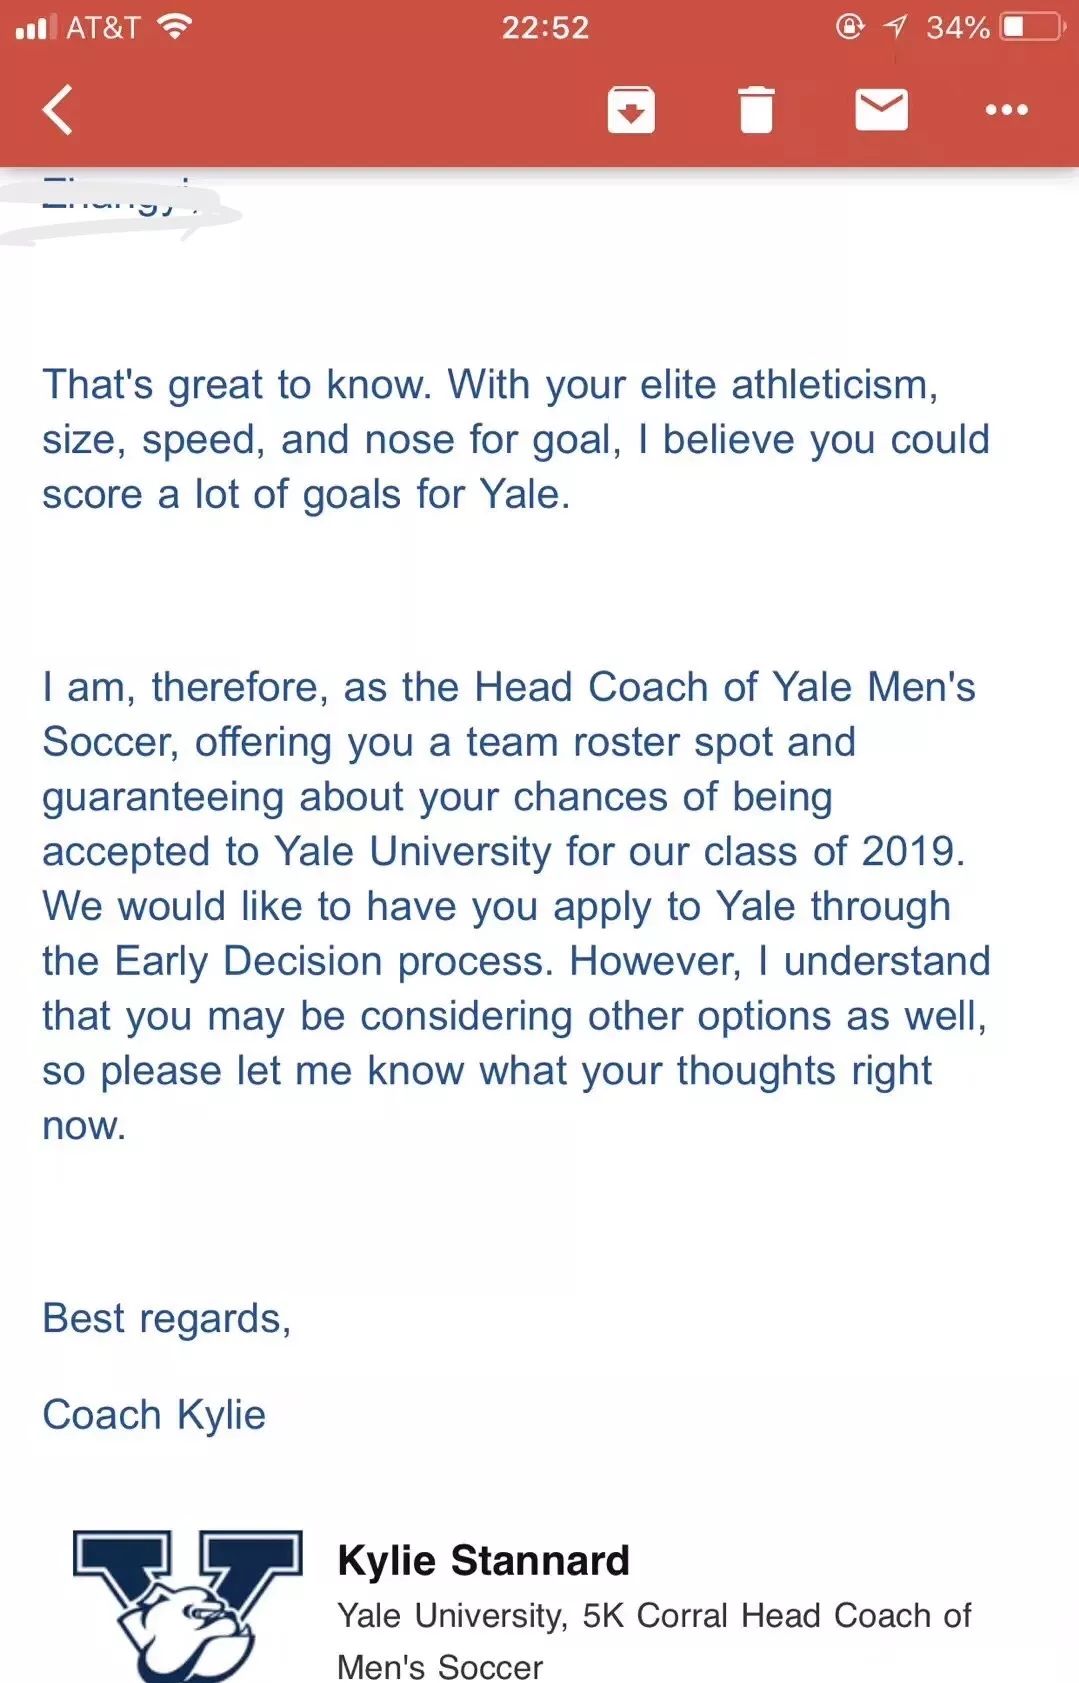Open the three-dot more options menu
Image resolution: width=1079 pixels, height=1683 pixels.
(1006, 110)
